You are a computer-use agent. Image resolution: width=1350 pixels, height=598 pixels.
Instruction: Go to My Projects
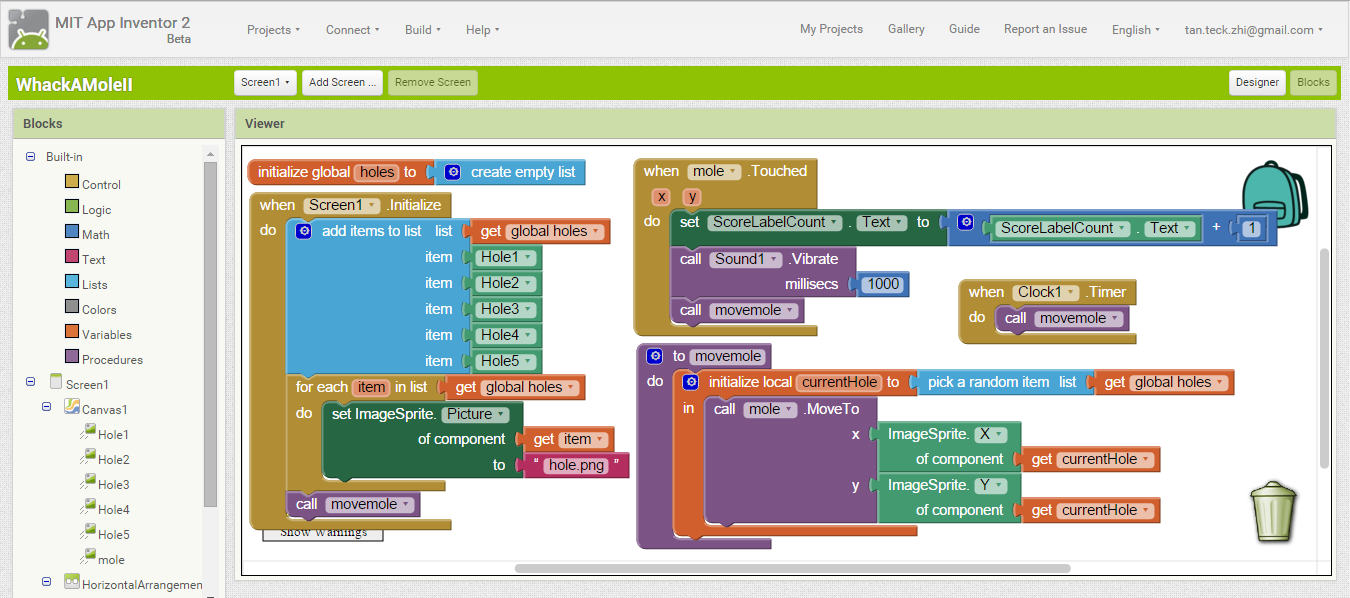(x=831, y=29)
